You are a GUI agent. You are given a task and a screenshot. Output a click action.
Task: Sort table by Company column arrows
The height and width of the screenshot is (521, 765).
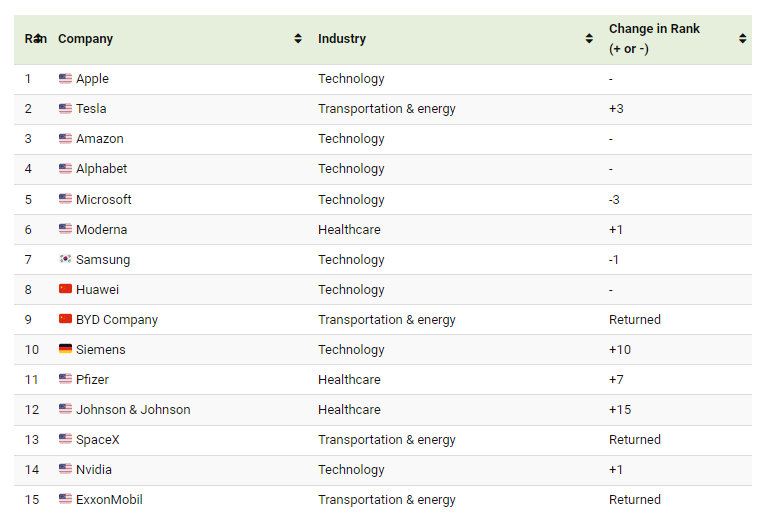pyautogui.click(x=298, y=39)
